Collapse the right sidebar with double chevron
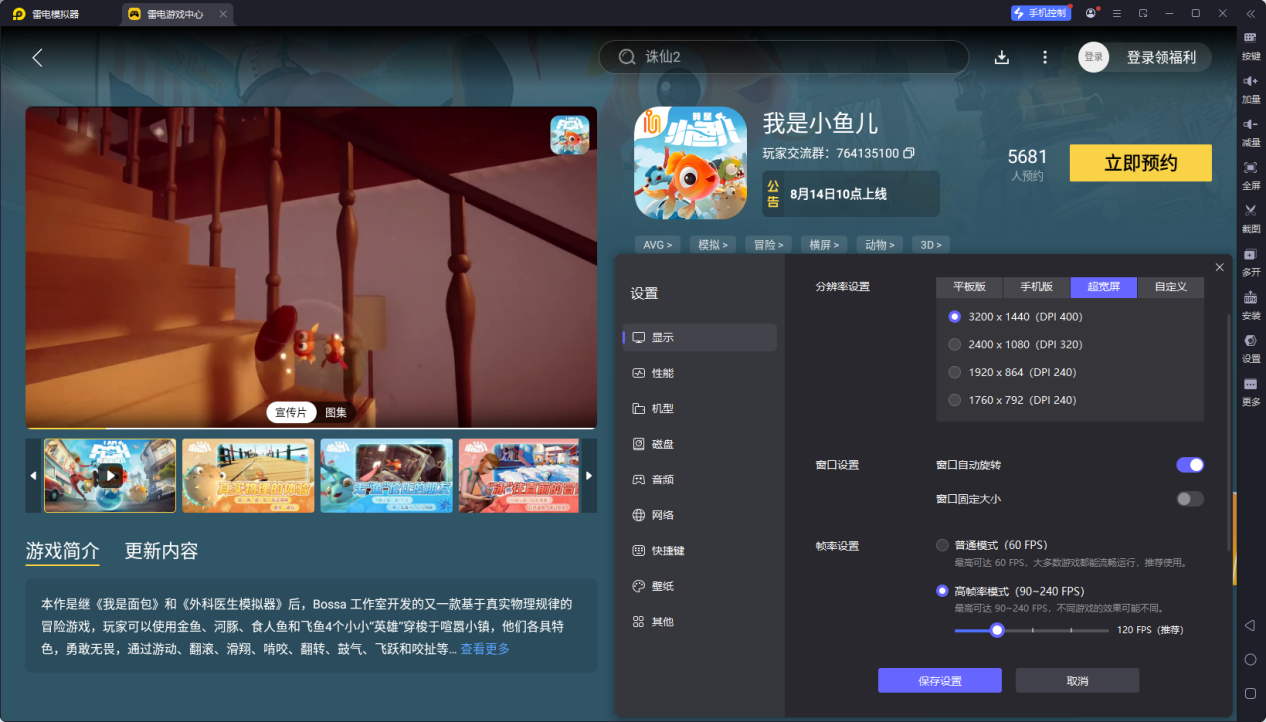 1250,13
